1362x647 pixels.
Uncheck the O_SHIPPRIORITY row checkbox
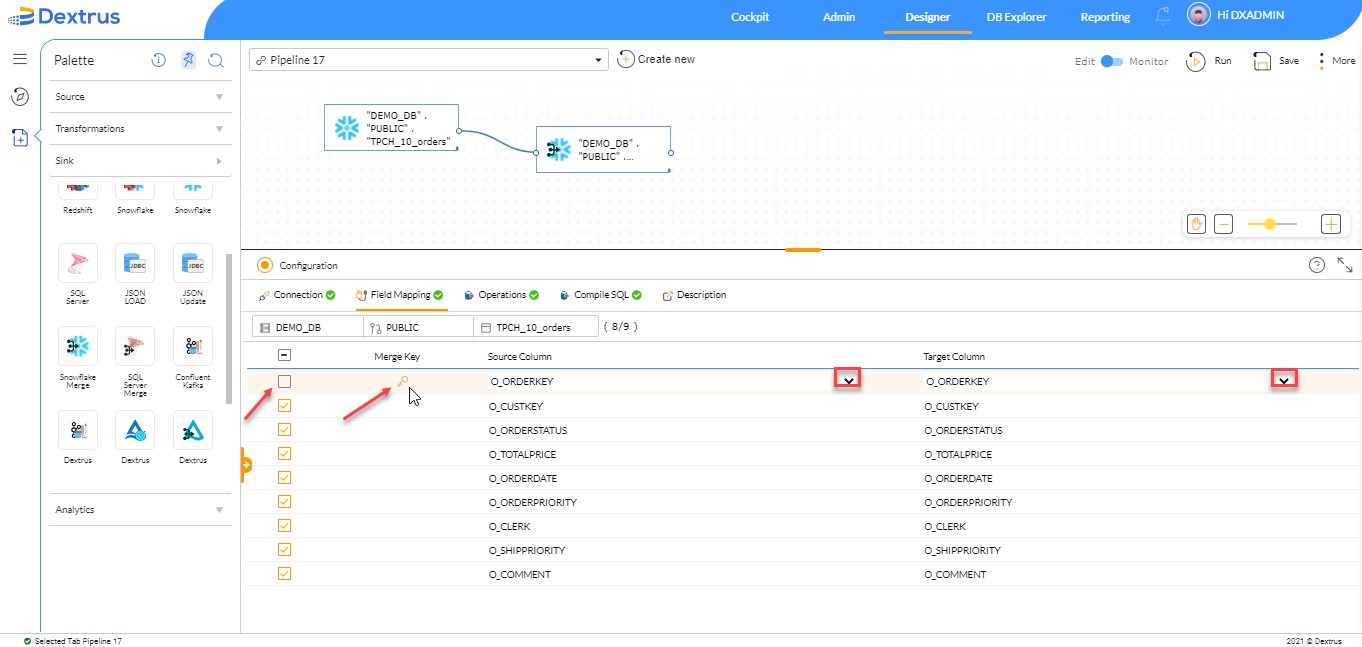(285, 550)
